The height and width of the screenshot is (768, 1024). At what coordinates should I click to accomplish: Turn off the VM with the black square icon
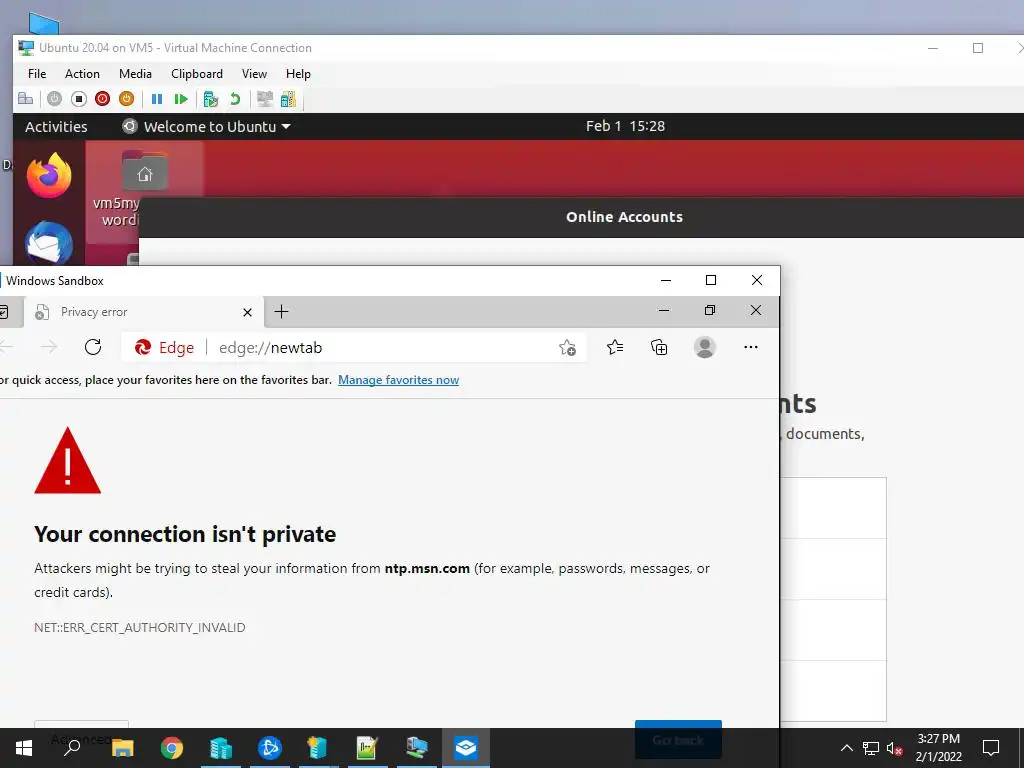[x=78, y=99]
